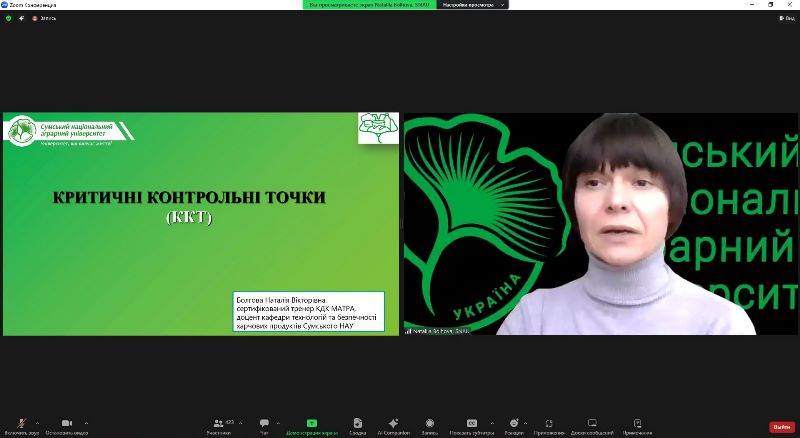Click the green Share Screen icon
Screen dimensions: 800x438
tap(311, 423)
